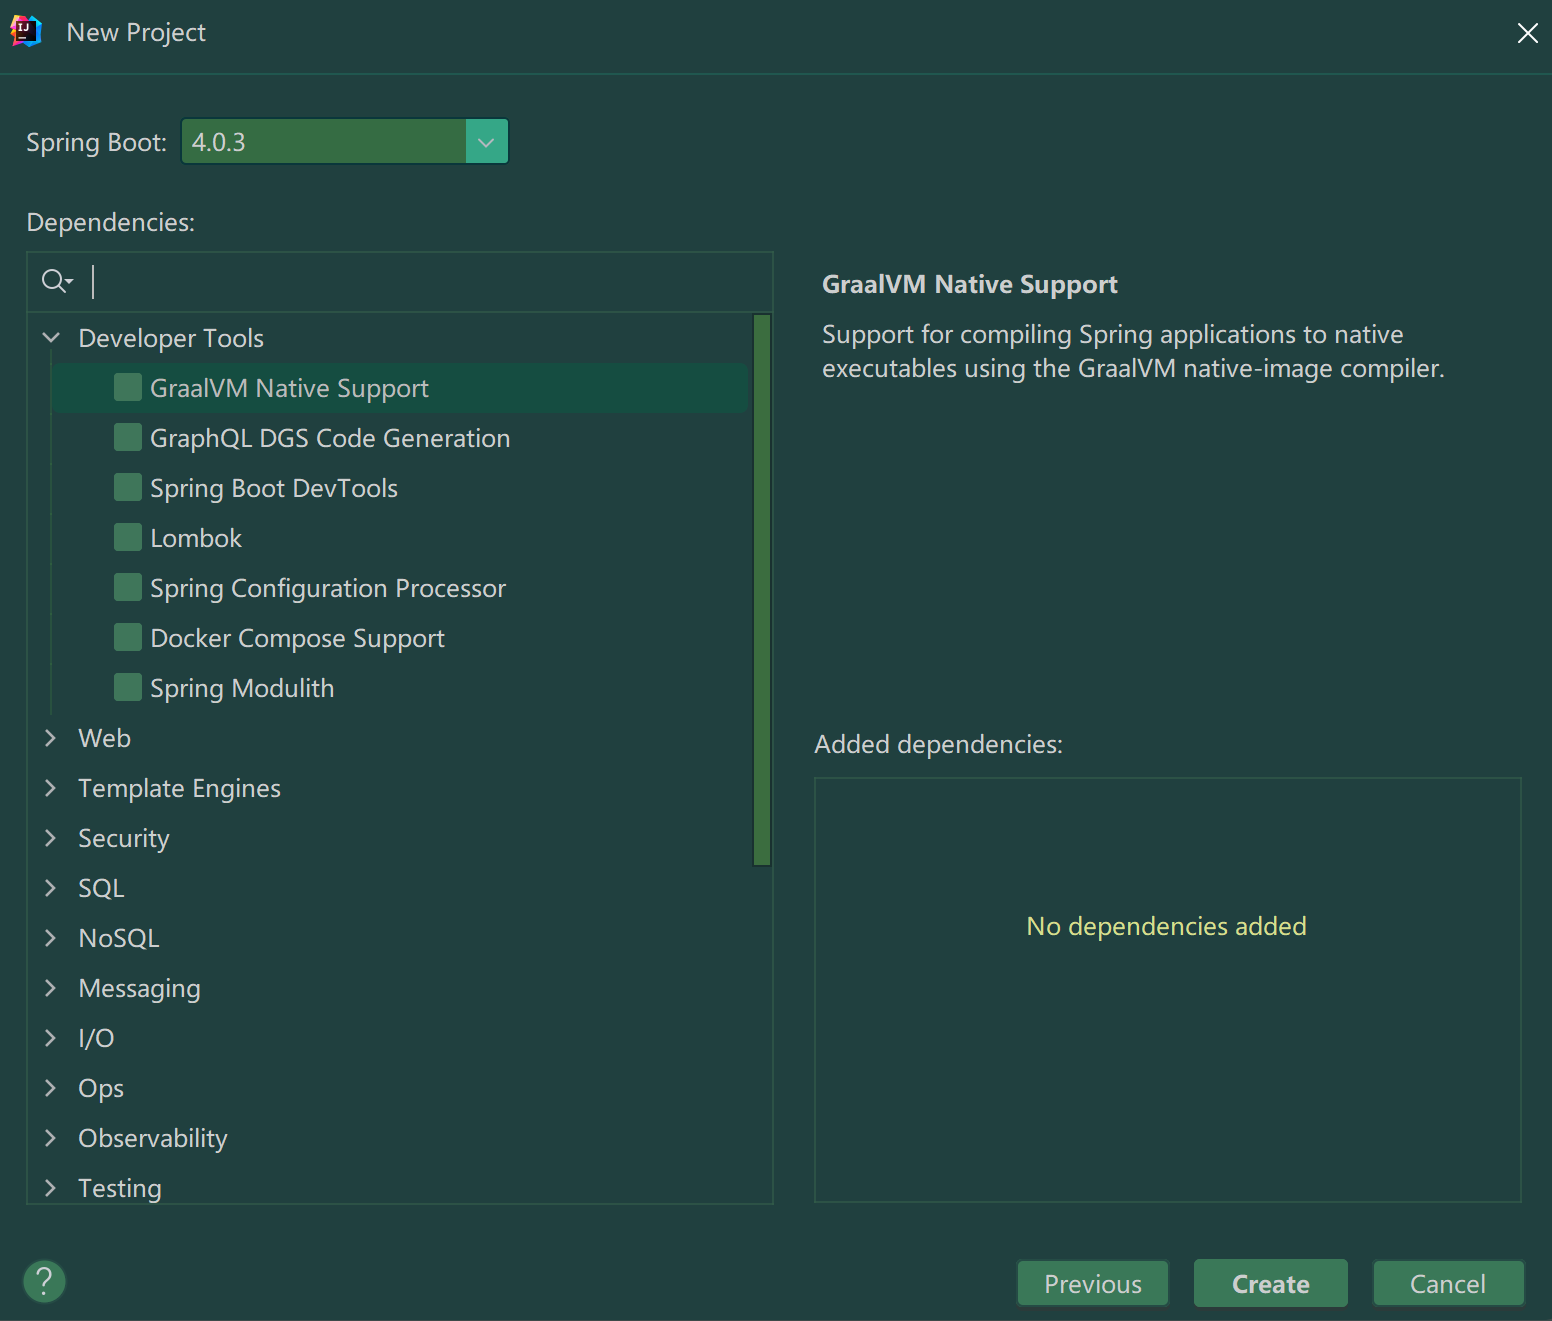Go back with the Previous button
Image resolution: width=1552 pixels, height=1321 pixels.
1093,1284
